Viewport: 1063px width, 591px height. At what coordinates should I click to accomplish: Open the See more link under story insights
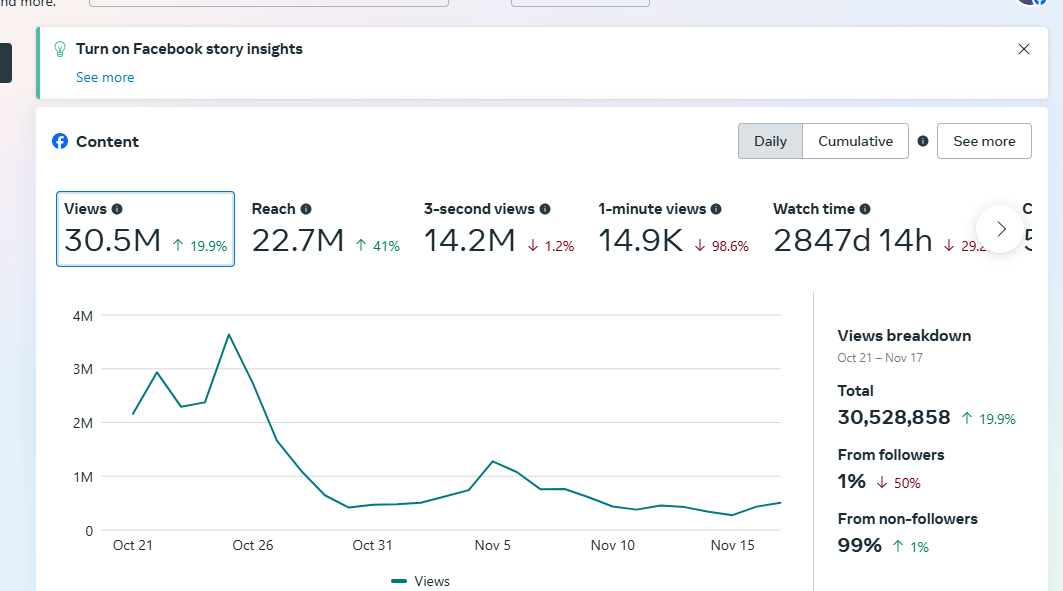pyautogui.click(x=105, y=77)
